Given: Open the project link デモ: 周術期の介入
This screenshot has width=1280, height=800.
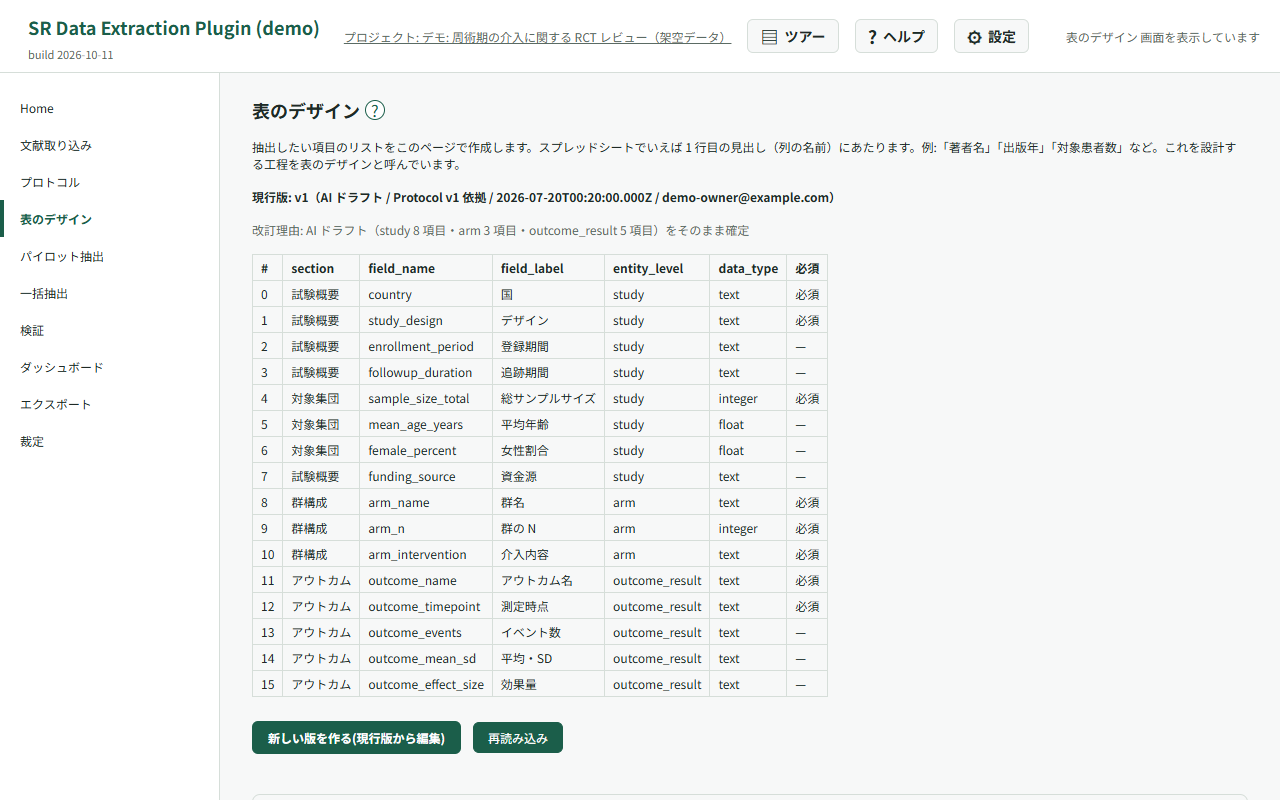Looking at the screenshot, I should tap(538, 37).
